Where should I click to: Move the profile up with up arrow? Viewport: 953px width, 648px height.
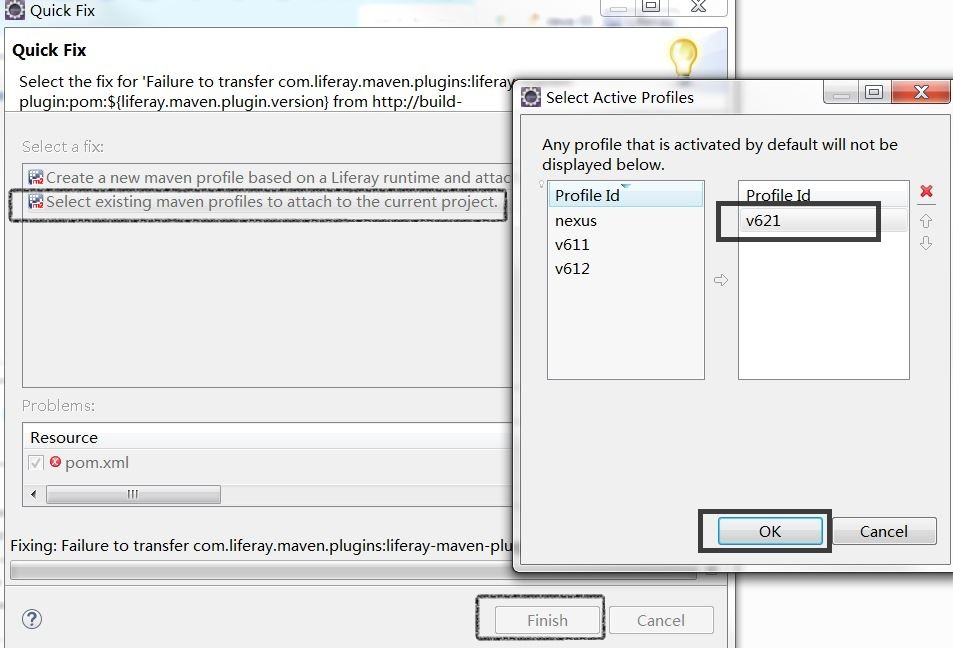926,221
